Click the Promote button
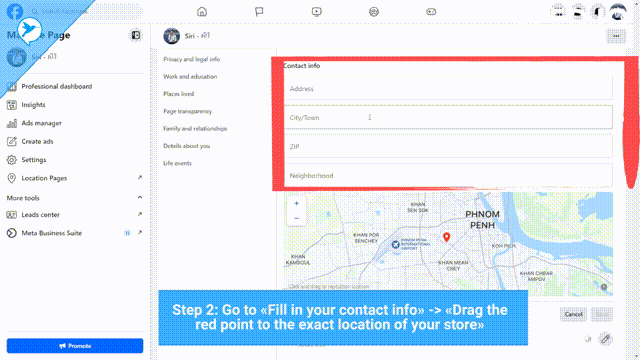Image resolution: width=640 pixels, height=360 pixels. click(75, 346)
